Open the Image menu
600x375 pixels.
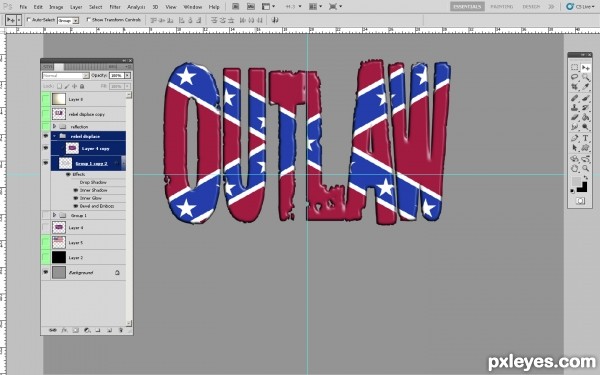56,7
